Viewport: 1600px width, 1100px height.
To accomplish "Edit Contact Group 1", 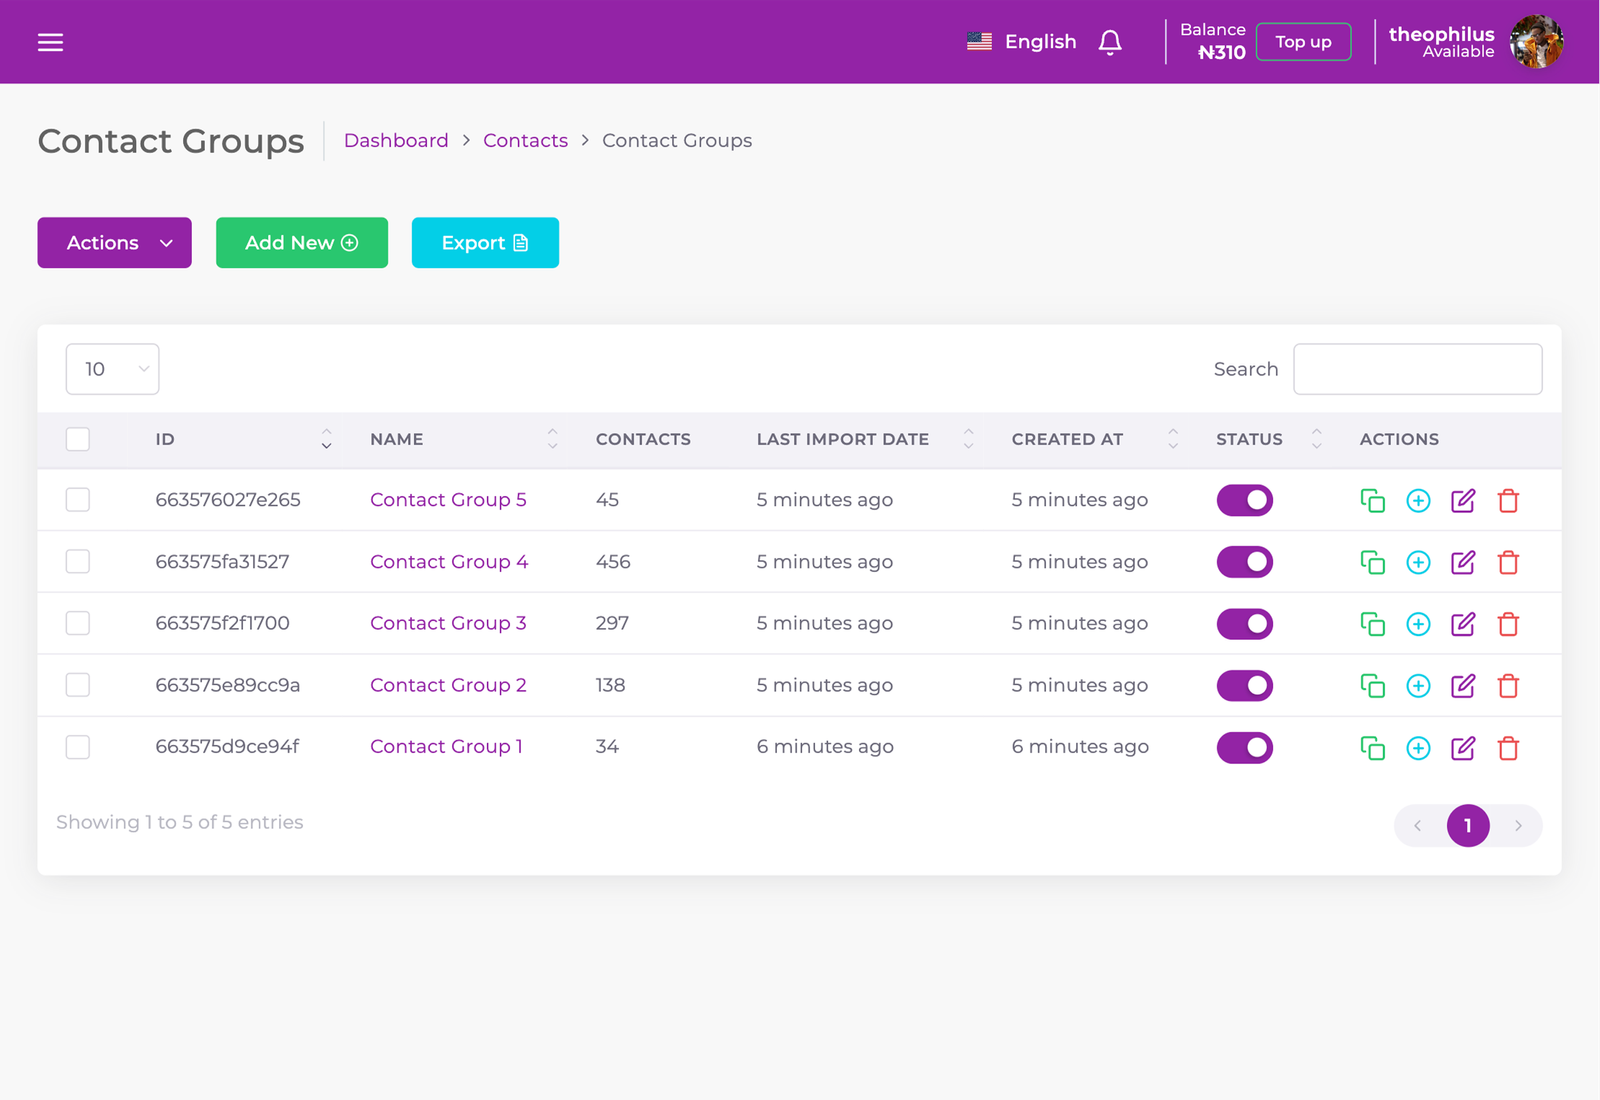I will tap(1463, 747).
